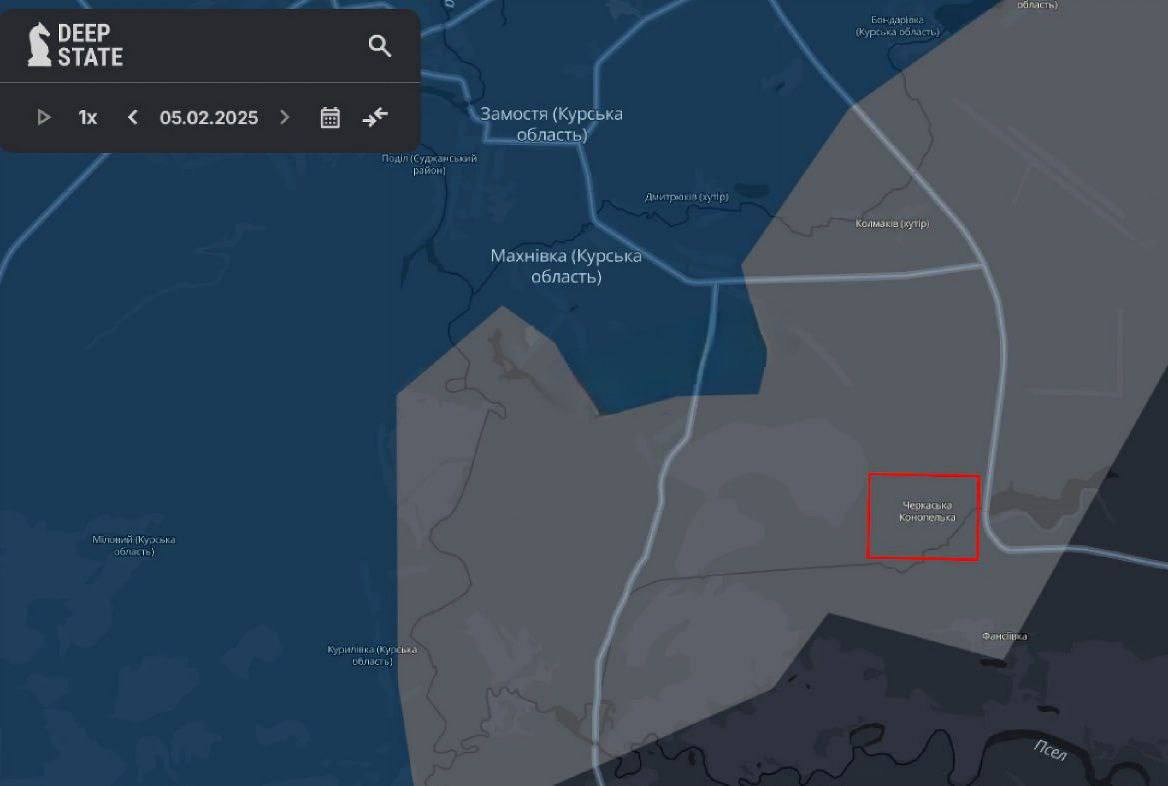Change the 1x playback speed

point(88,117)
